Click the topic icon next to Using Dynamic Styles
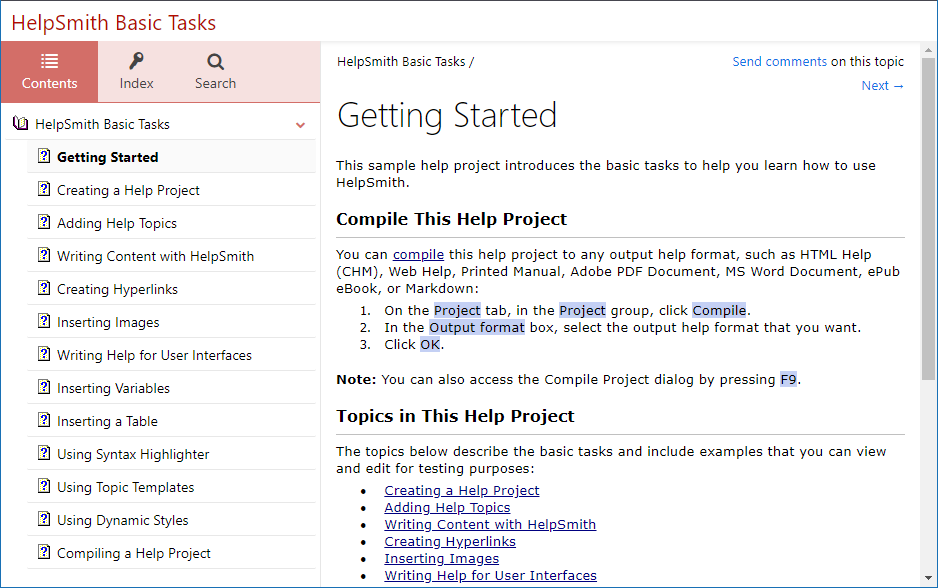The width and height of the screenshot is (938, 588). coord(44,519)
